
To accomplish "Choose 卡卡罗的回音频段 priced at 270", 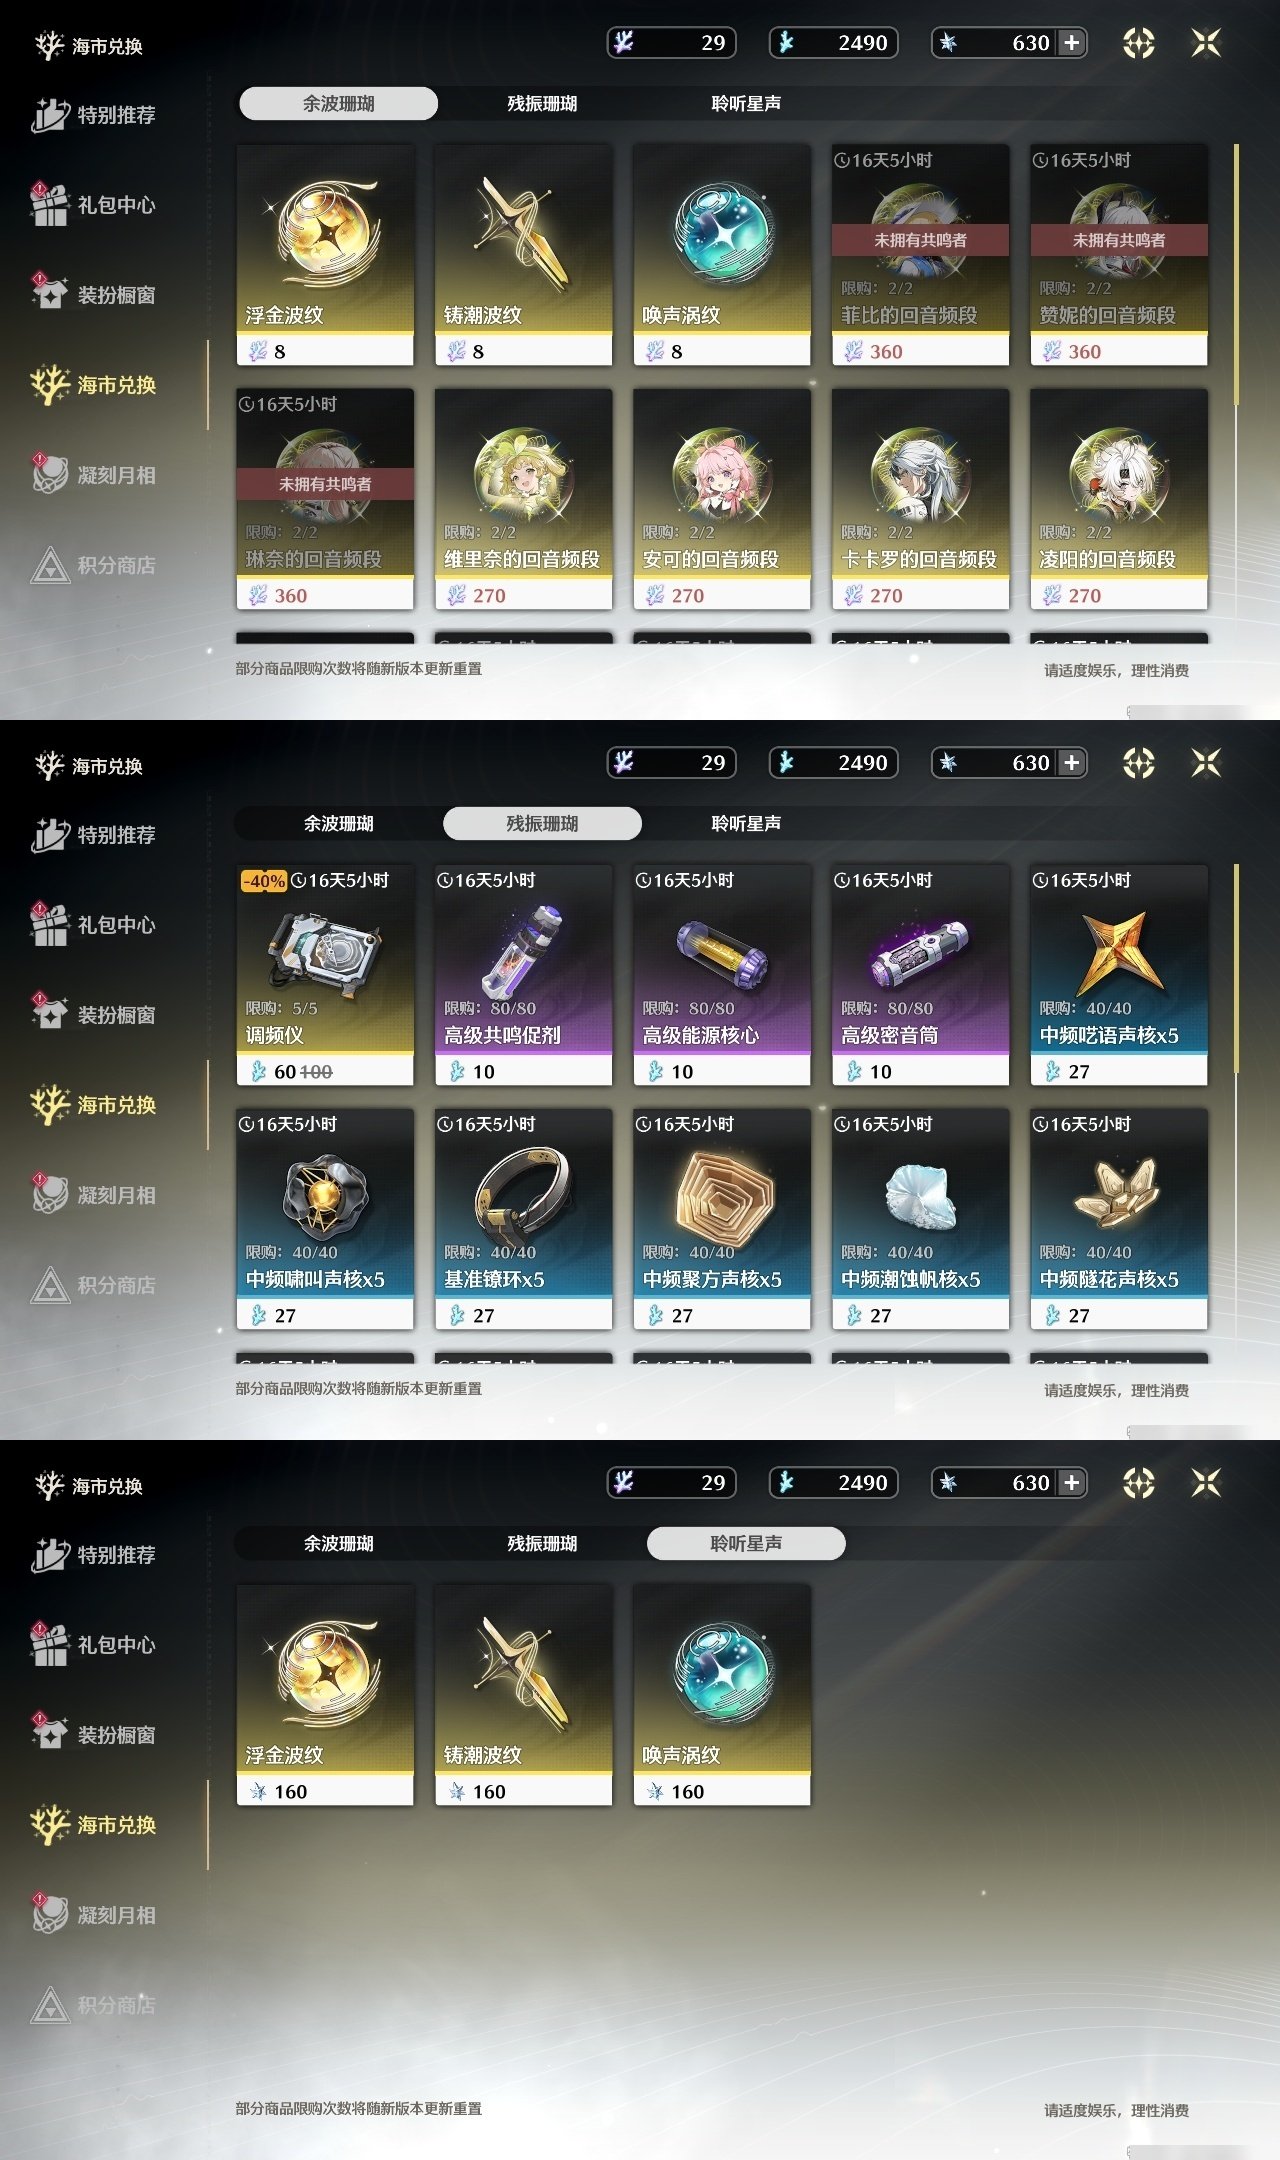I will click(x=920, y=499).
